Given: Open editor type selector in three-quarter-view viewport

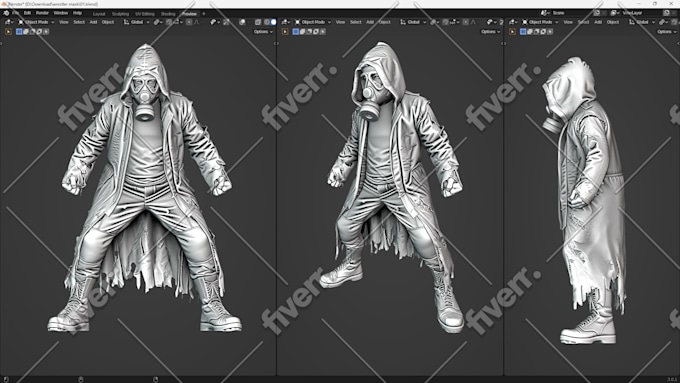Looking at the screenshot, I should coord(285,22).
